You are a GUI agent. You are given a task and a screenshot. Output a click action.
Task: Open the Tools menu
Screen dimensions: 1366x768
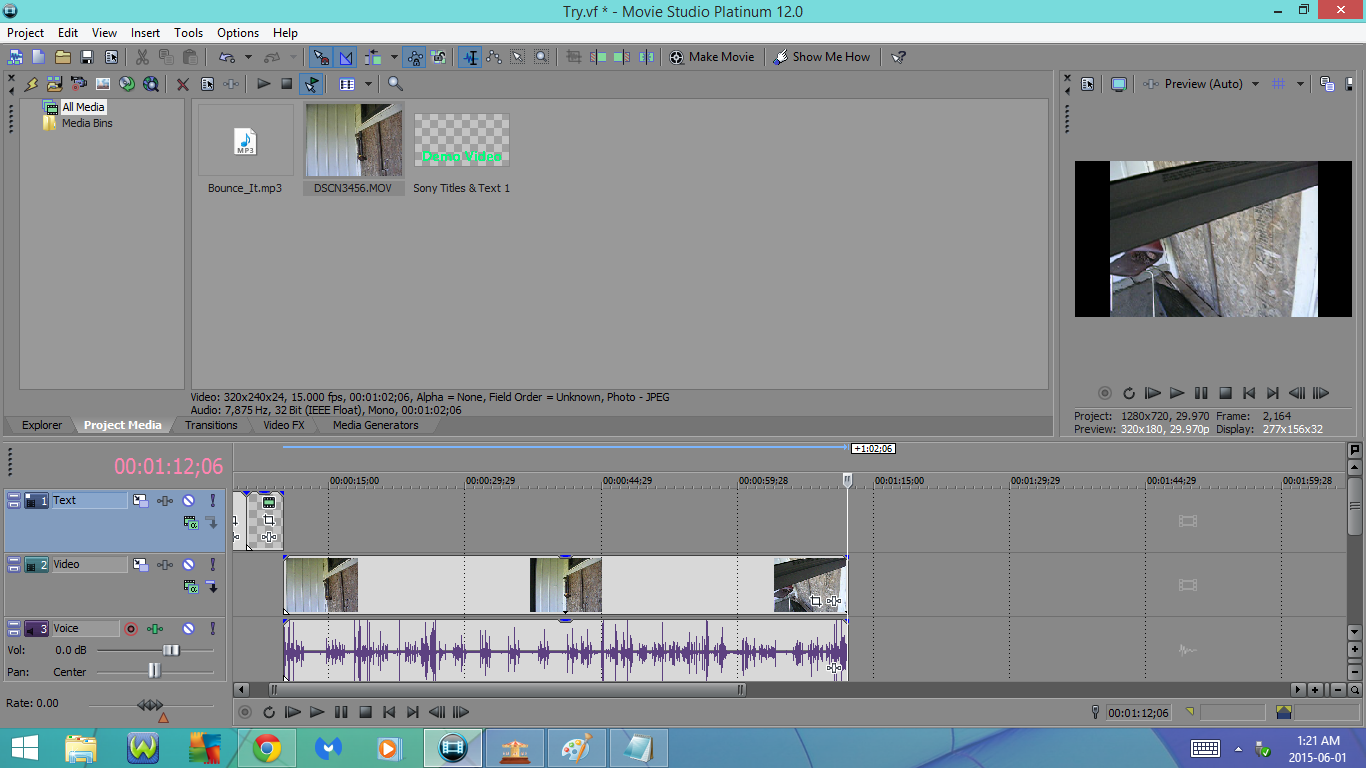tap(188, 33)
